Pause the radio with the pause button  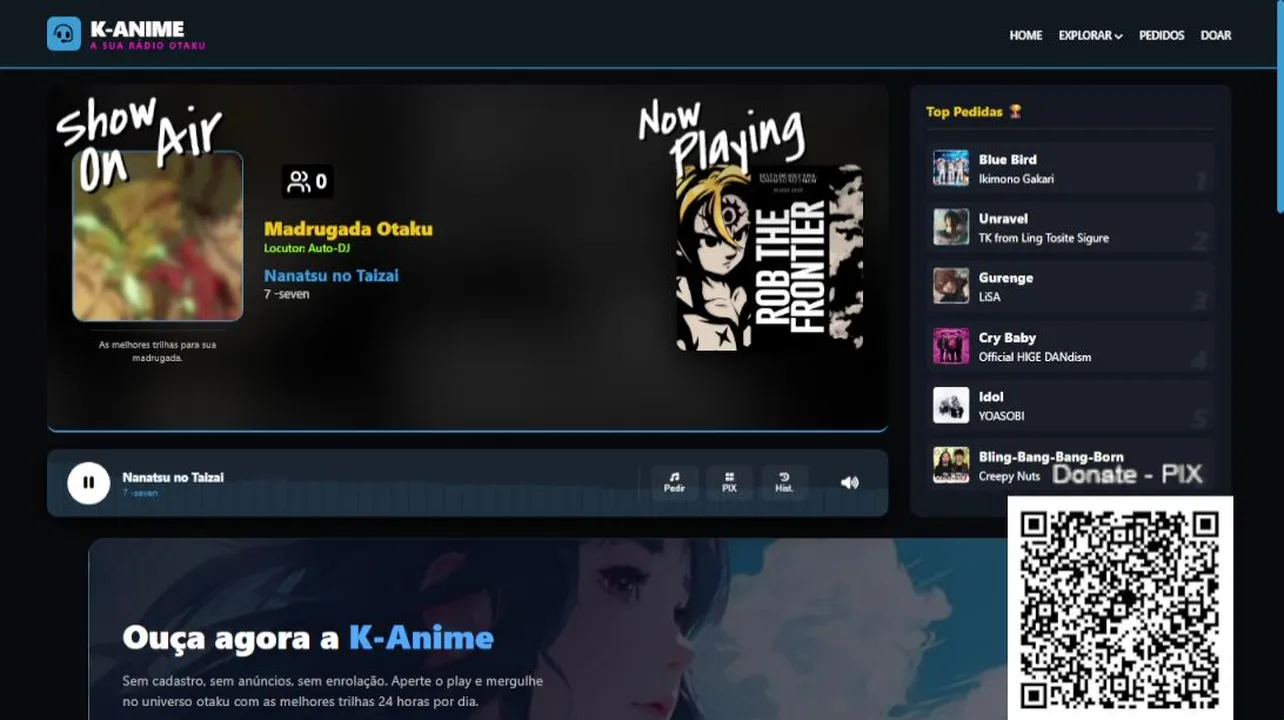click(x=88, y=483)
